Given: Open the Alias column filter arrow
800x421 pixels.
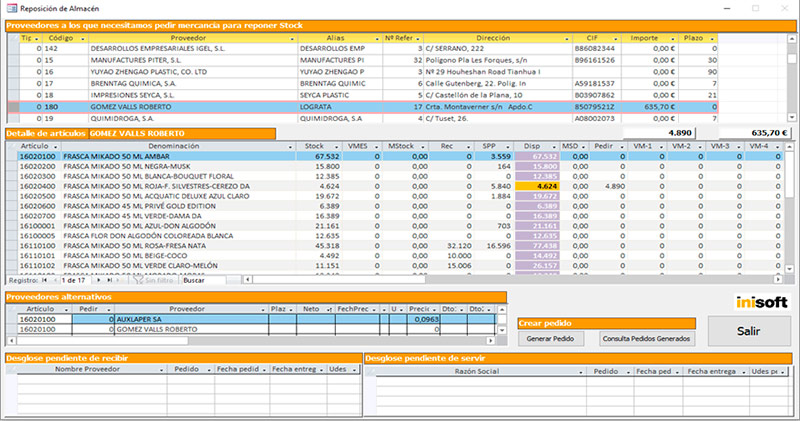Looking at the screenshot, I should coord(377,39).
